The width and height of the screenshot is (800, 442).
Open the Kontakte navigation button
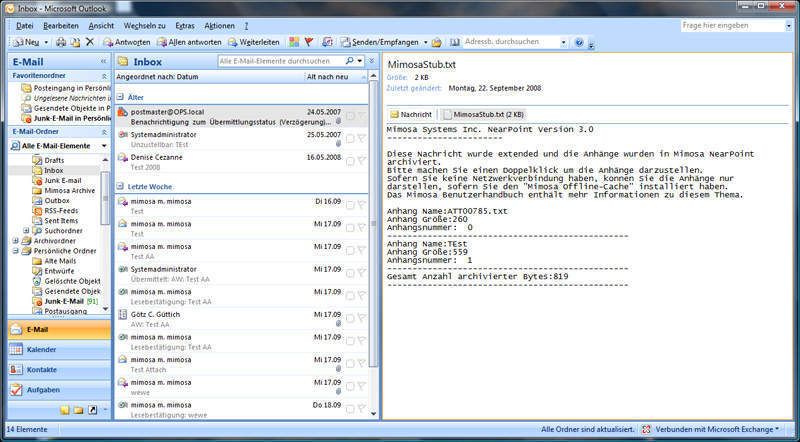[59, 370]
